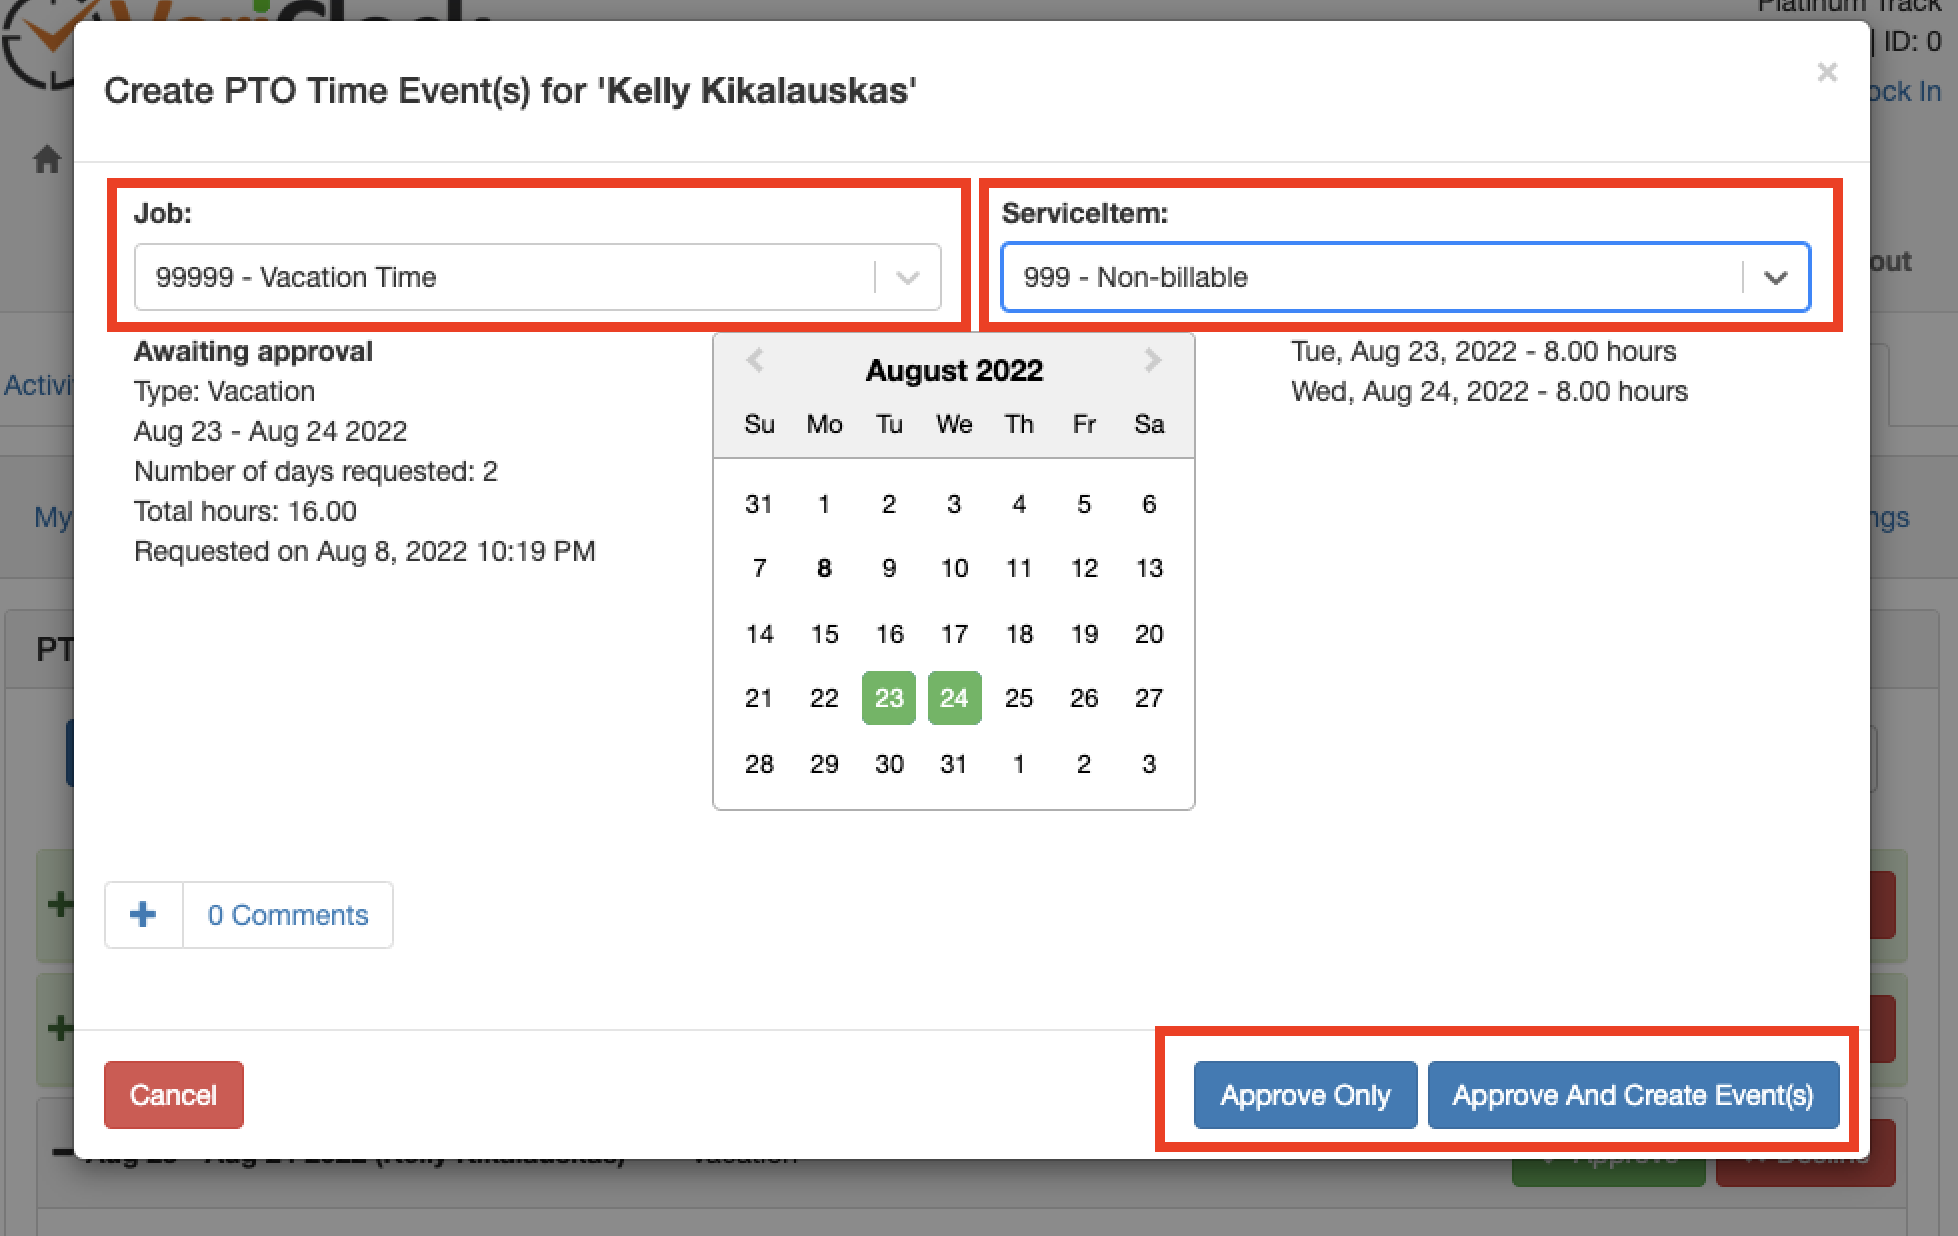Expand the ServiceItem dropdown arrow

[x=1775, y=278]
